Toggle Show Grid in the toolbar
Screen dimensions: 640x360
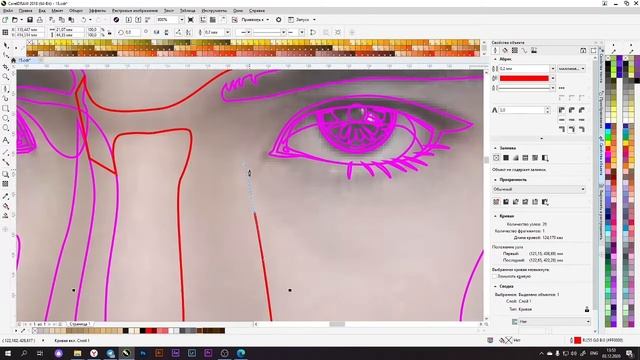213,20
